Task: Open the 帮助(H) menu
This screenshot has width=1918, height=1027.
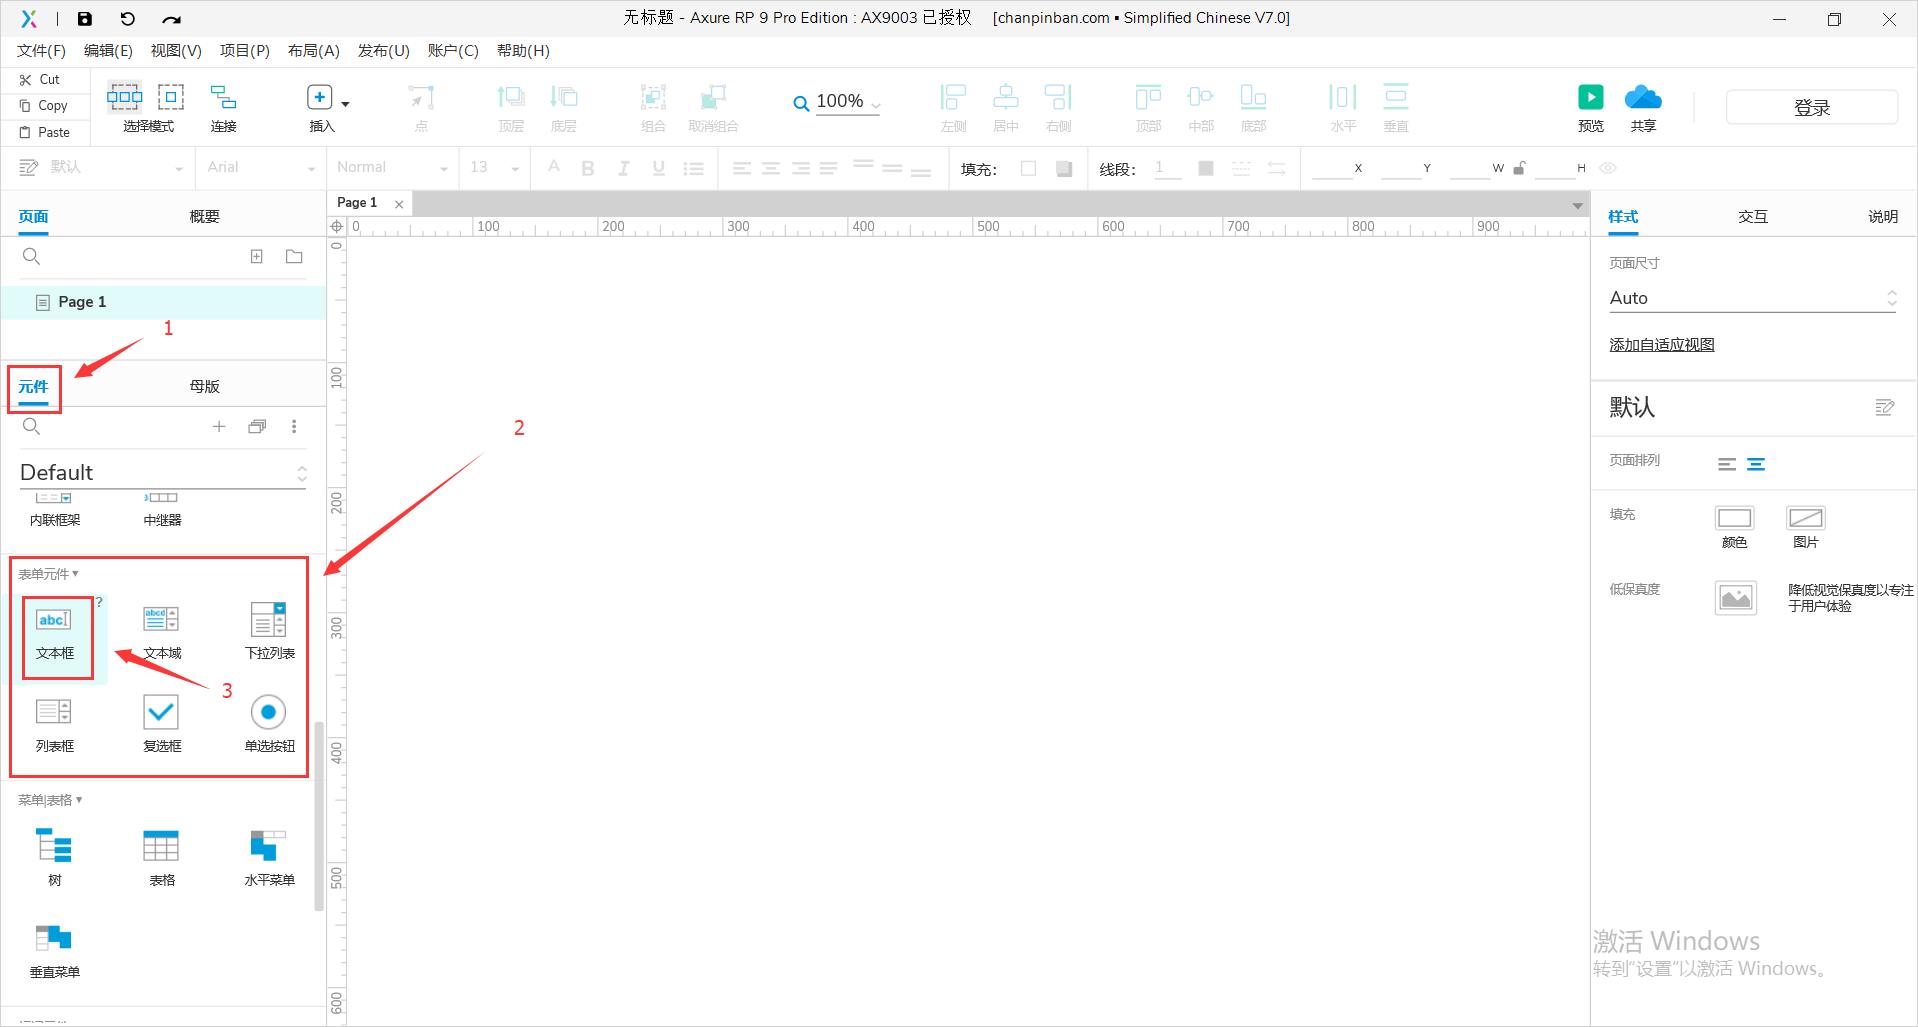Action: pyautogui.click(x=523, y=51)
